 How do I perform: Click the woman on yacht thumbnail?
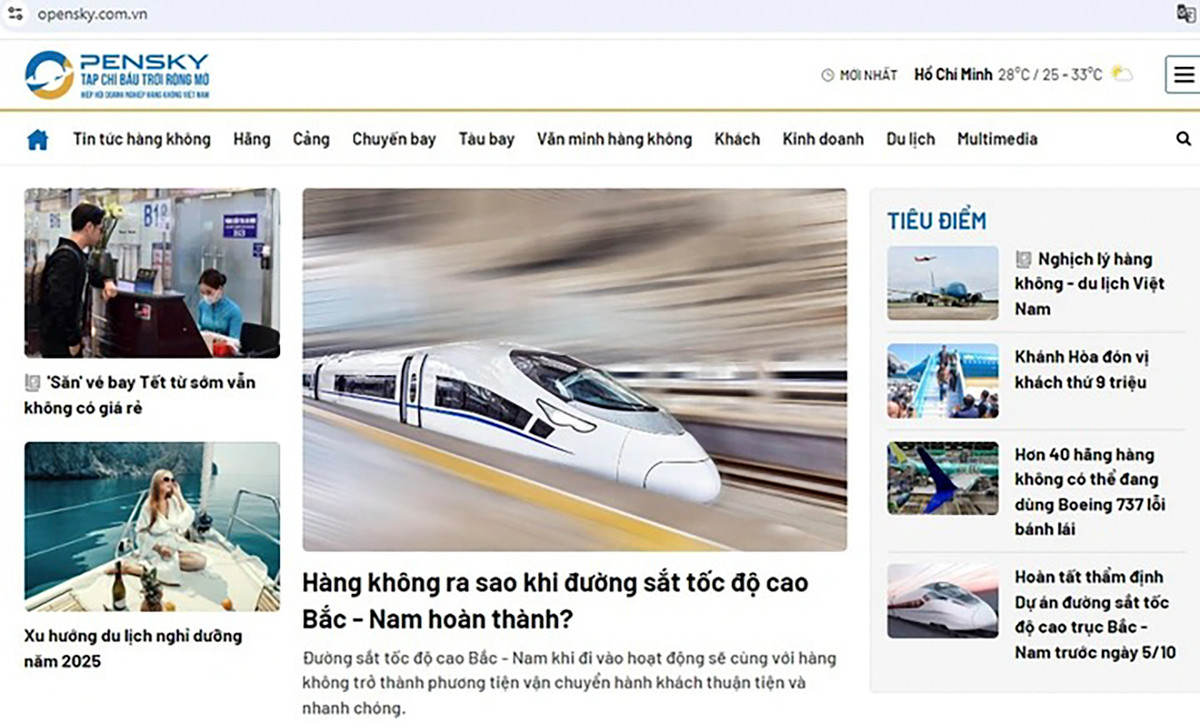[152, 526]
